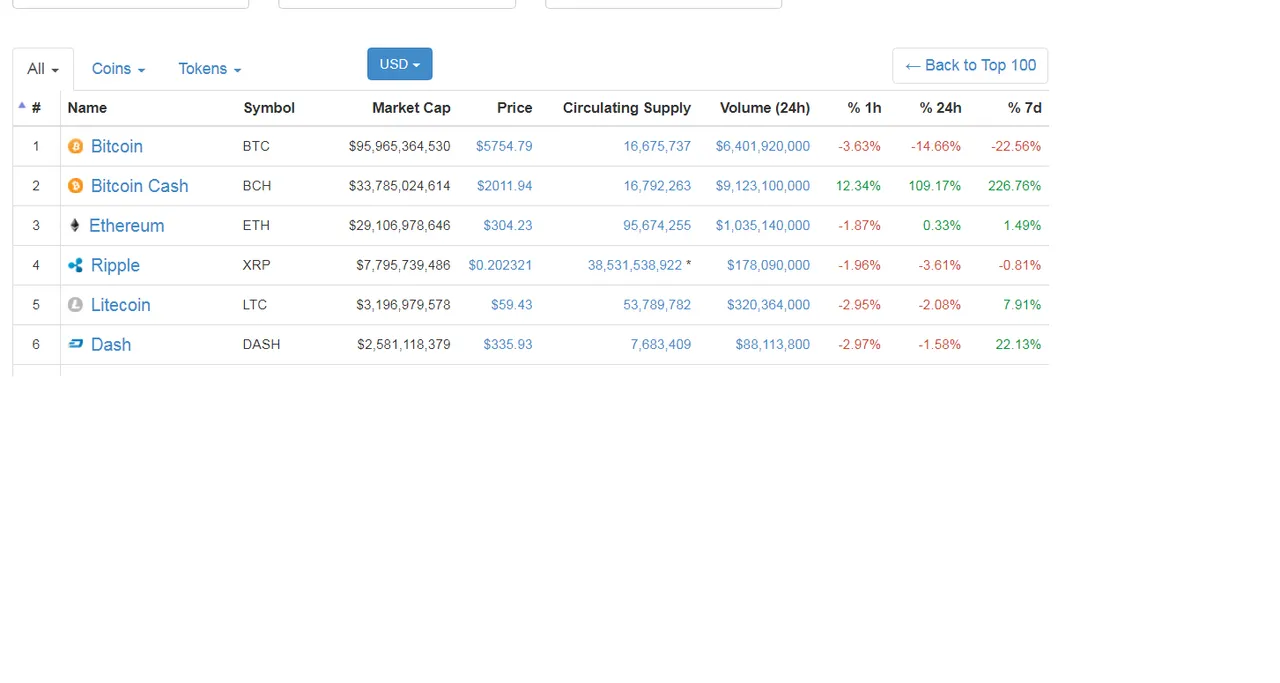This screenshot has width=1280, height=683.
Task: Sort table by Symbol column header
Action: point(269,108)
